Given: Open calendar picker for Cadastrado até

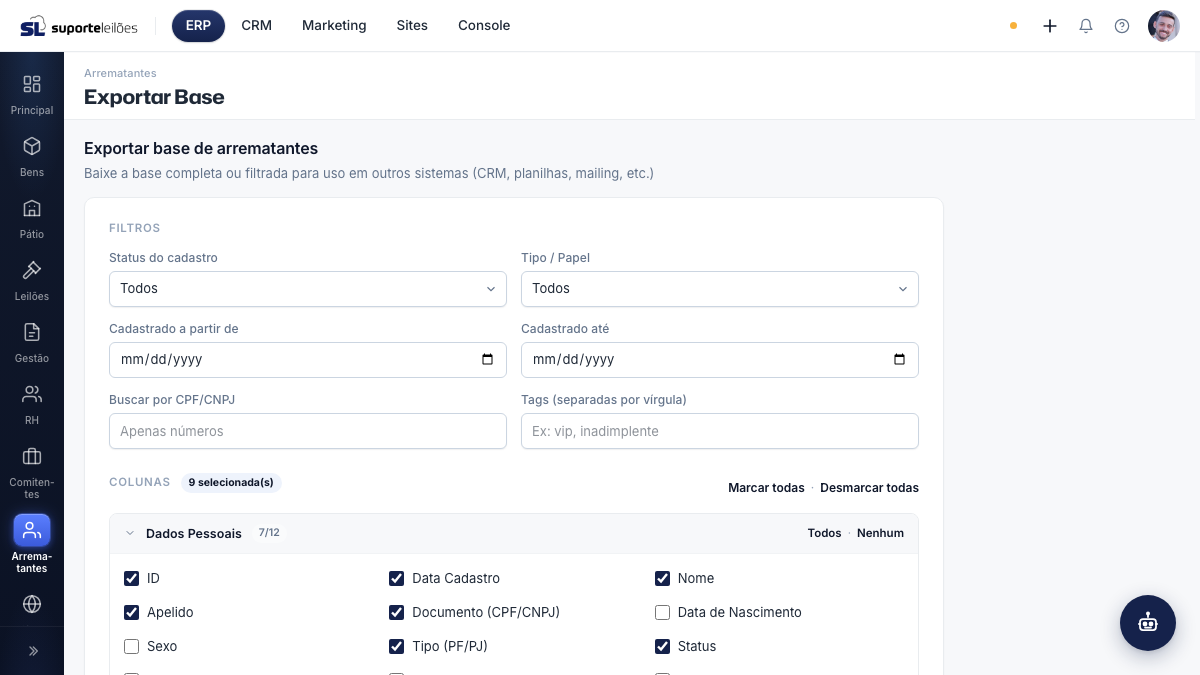Looking at the screenshot, I should coord(899,360).
